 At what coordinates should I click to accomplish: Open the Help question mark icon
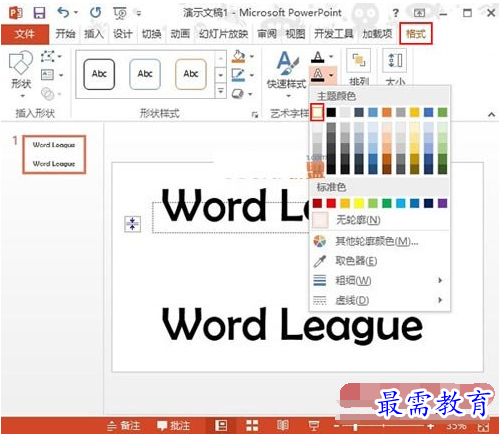click(x=395, y=13)
